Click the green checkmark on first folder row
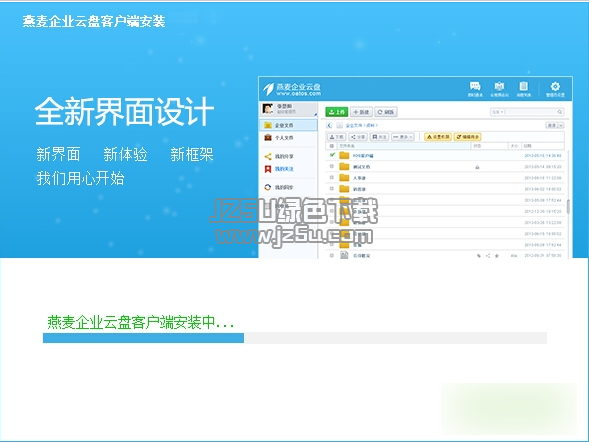Image resolution: width=589 pixels, height=443 pixels. tap(332, 155)
